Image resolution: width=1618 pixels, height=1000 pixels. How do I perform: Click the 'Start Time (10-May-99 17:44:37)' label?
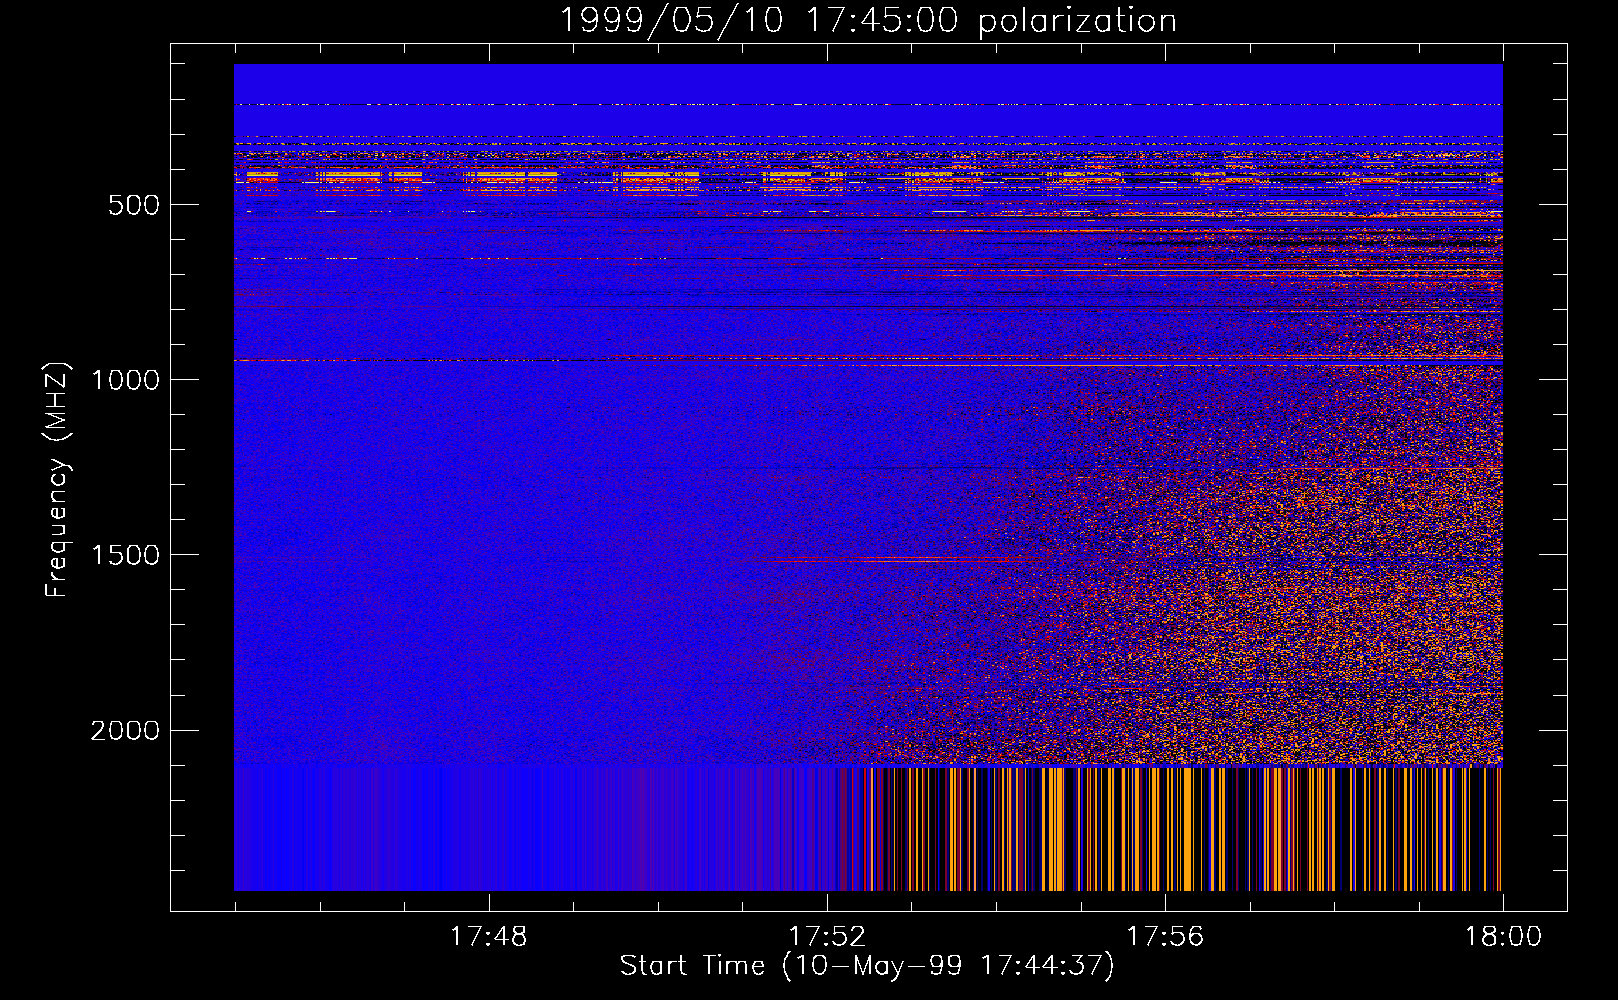click(867, 966)
